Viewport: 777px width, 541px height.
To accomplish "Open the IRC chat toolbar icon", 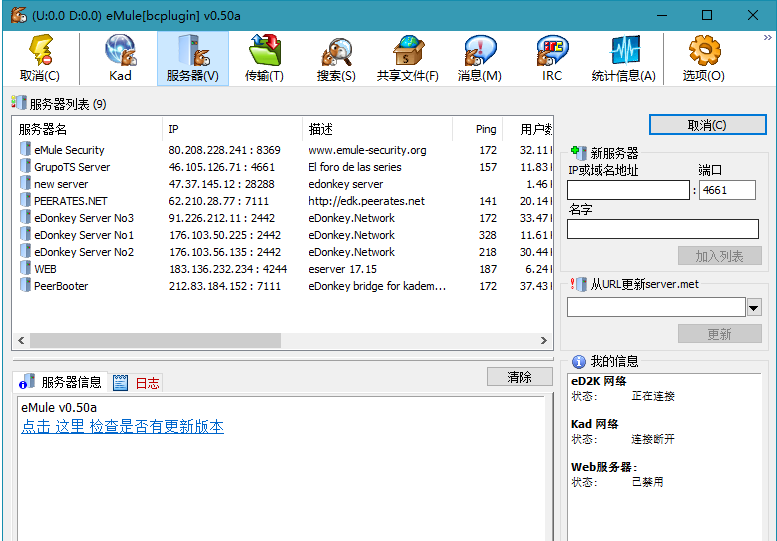I will point(552,51).
